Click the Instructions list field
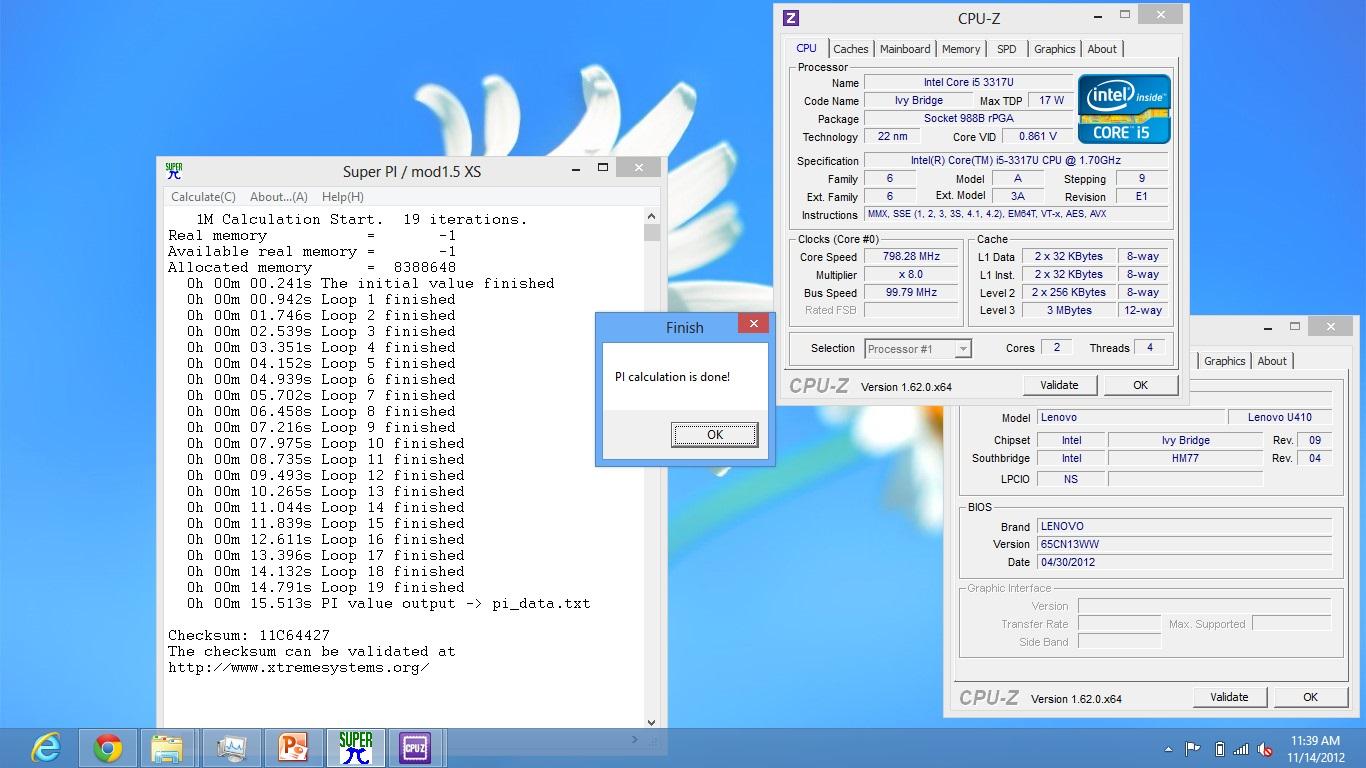This screenshot has height=768, width=1366. [x=1016, y=214]
